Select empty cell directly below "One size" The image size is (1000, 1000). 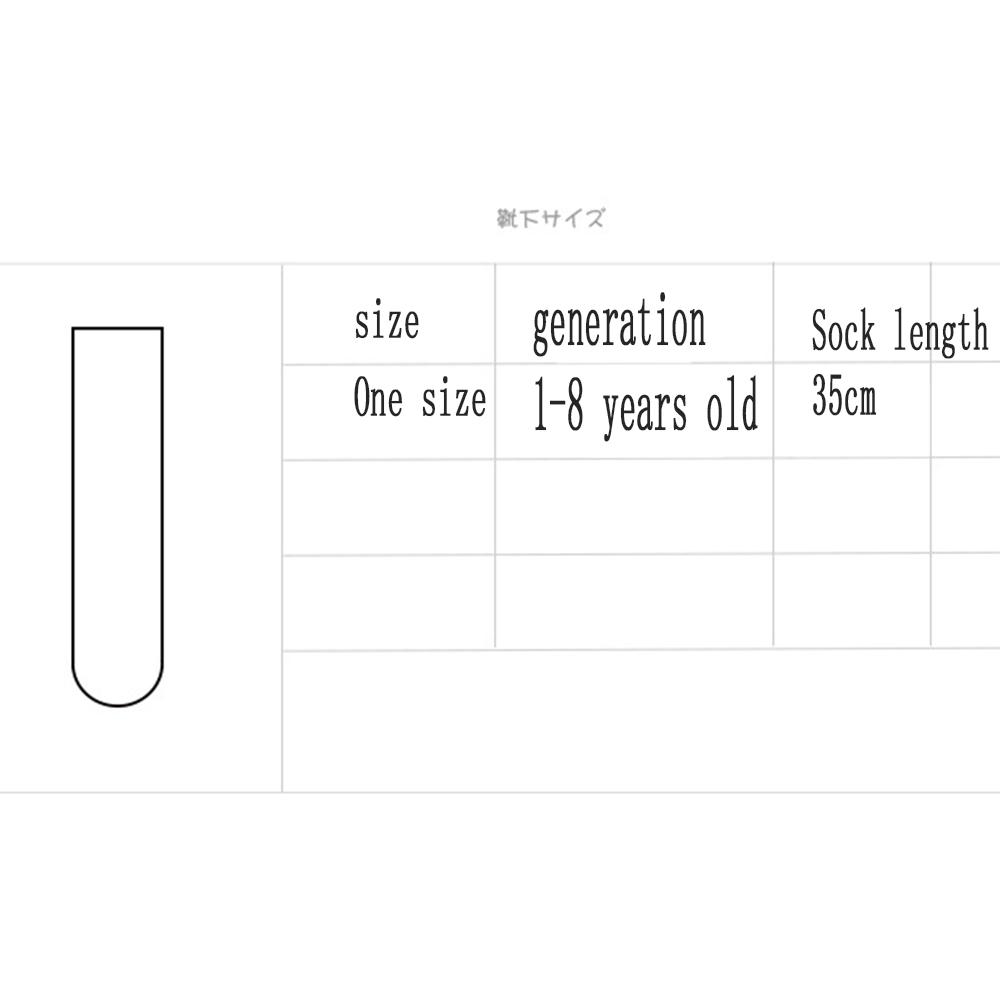coord(389,507)
